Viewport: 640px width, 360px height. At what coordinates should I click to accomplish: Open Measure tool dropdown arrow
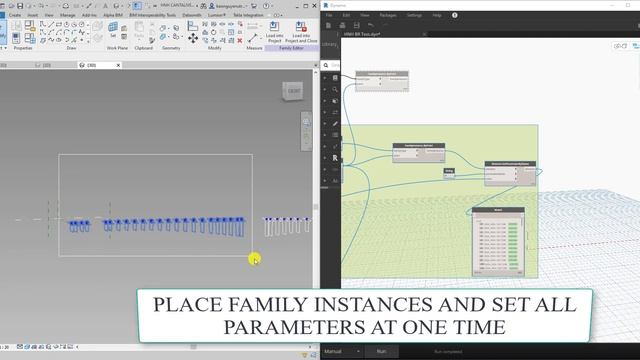(261, 38)
